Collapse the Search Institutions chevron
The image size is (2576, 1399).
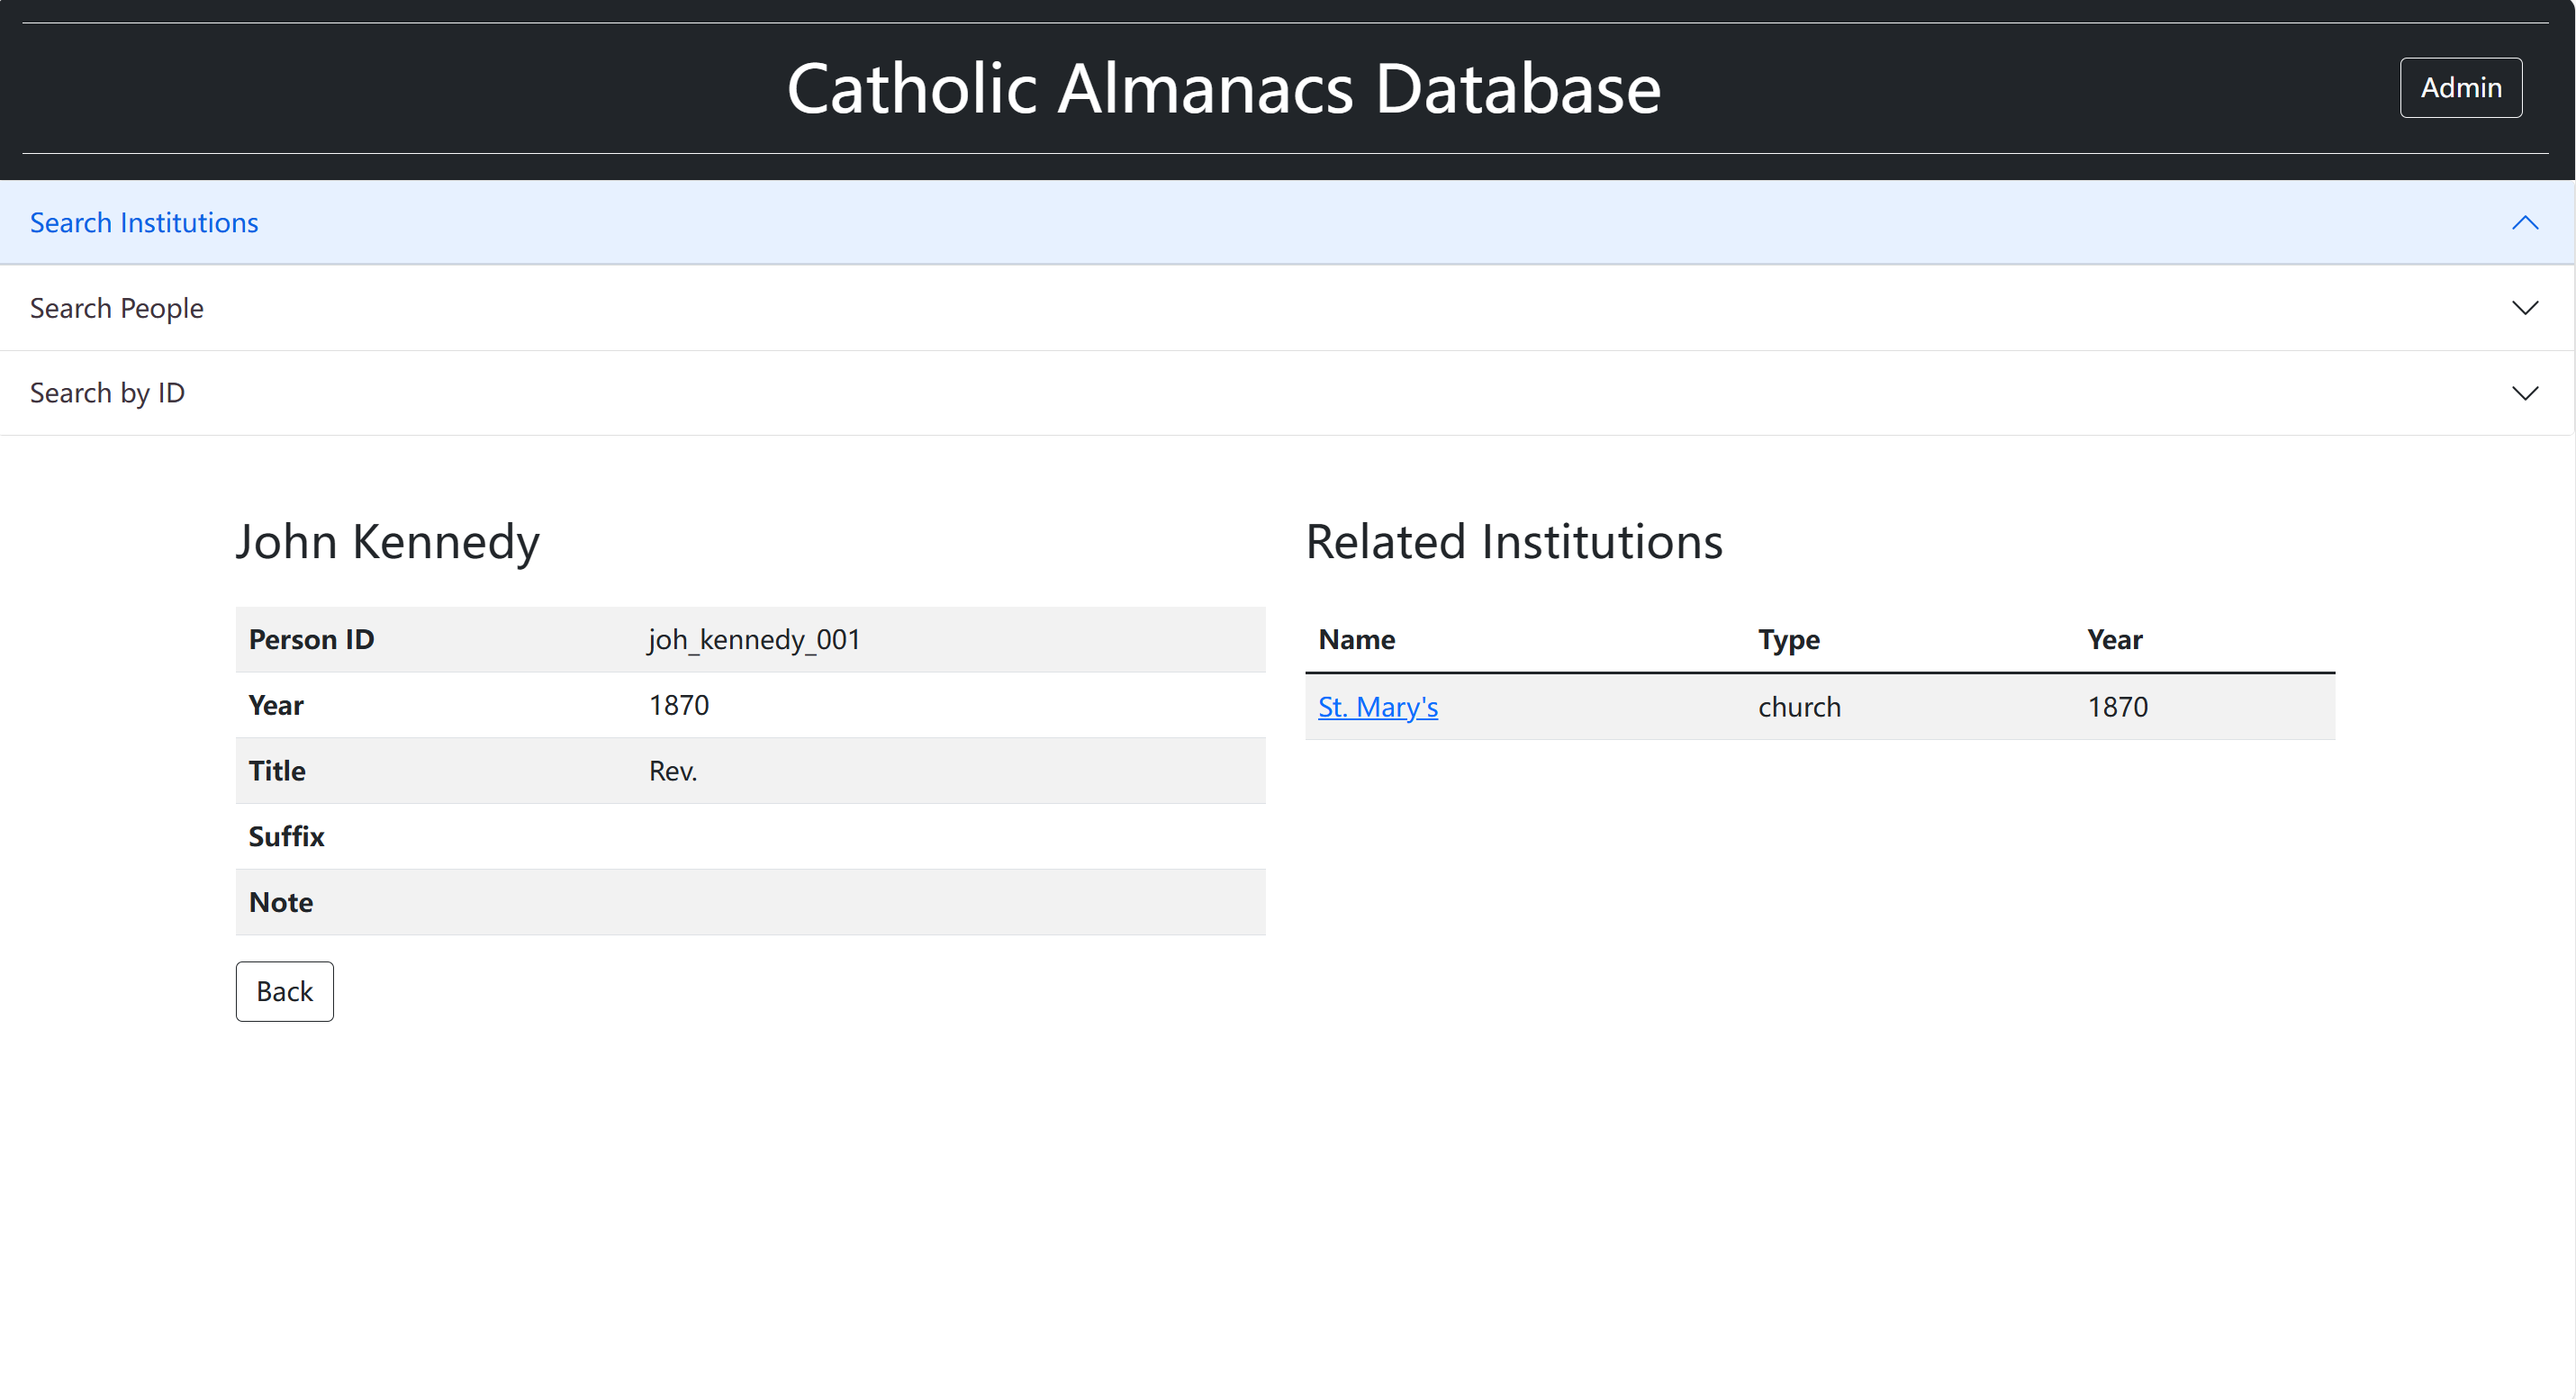tap(2525, 222)
